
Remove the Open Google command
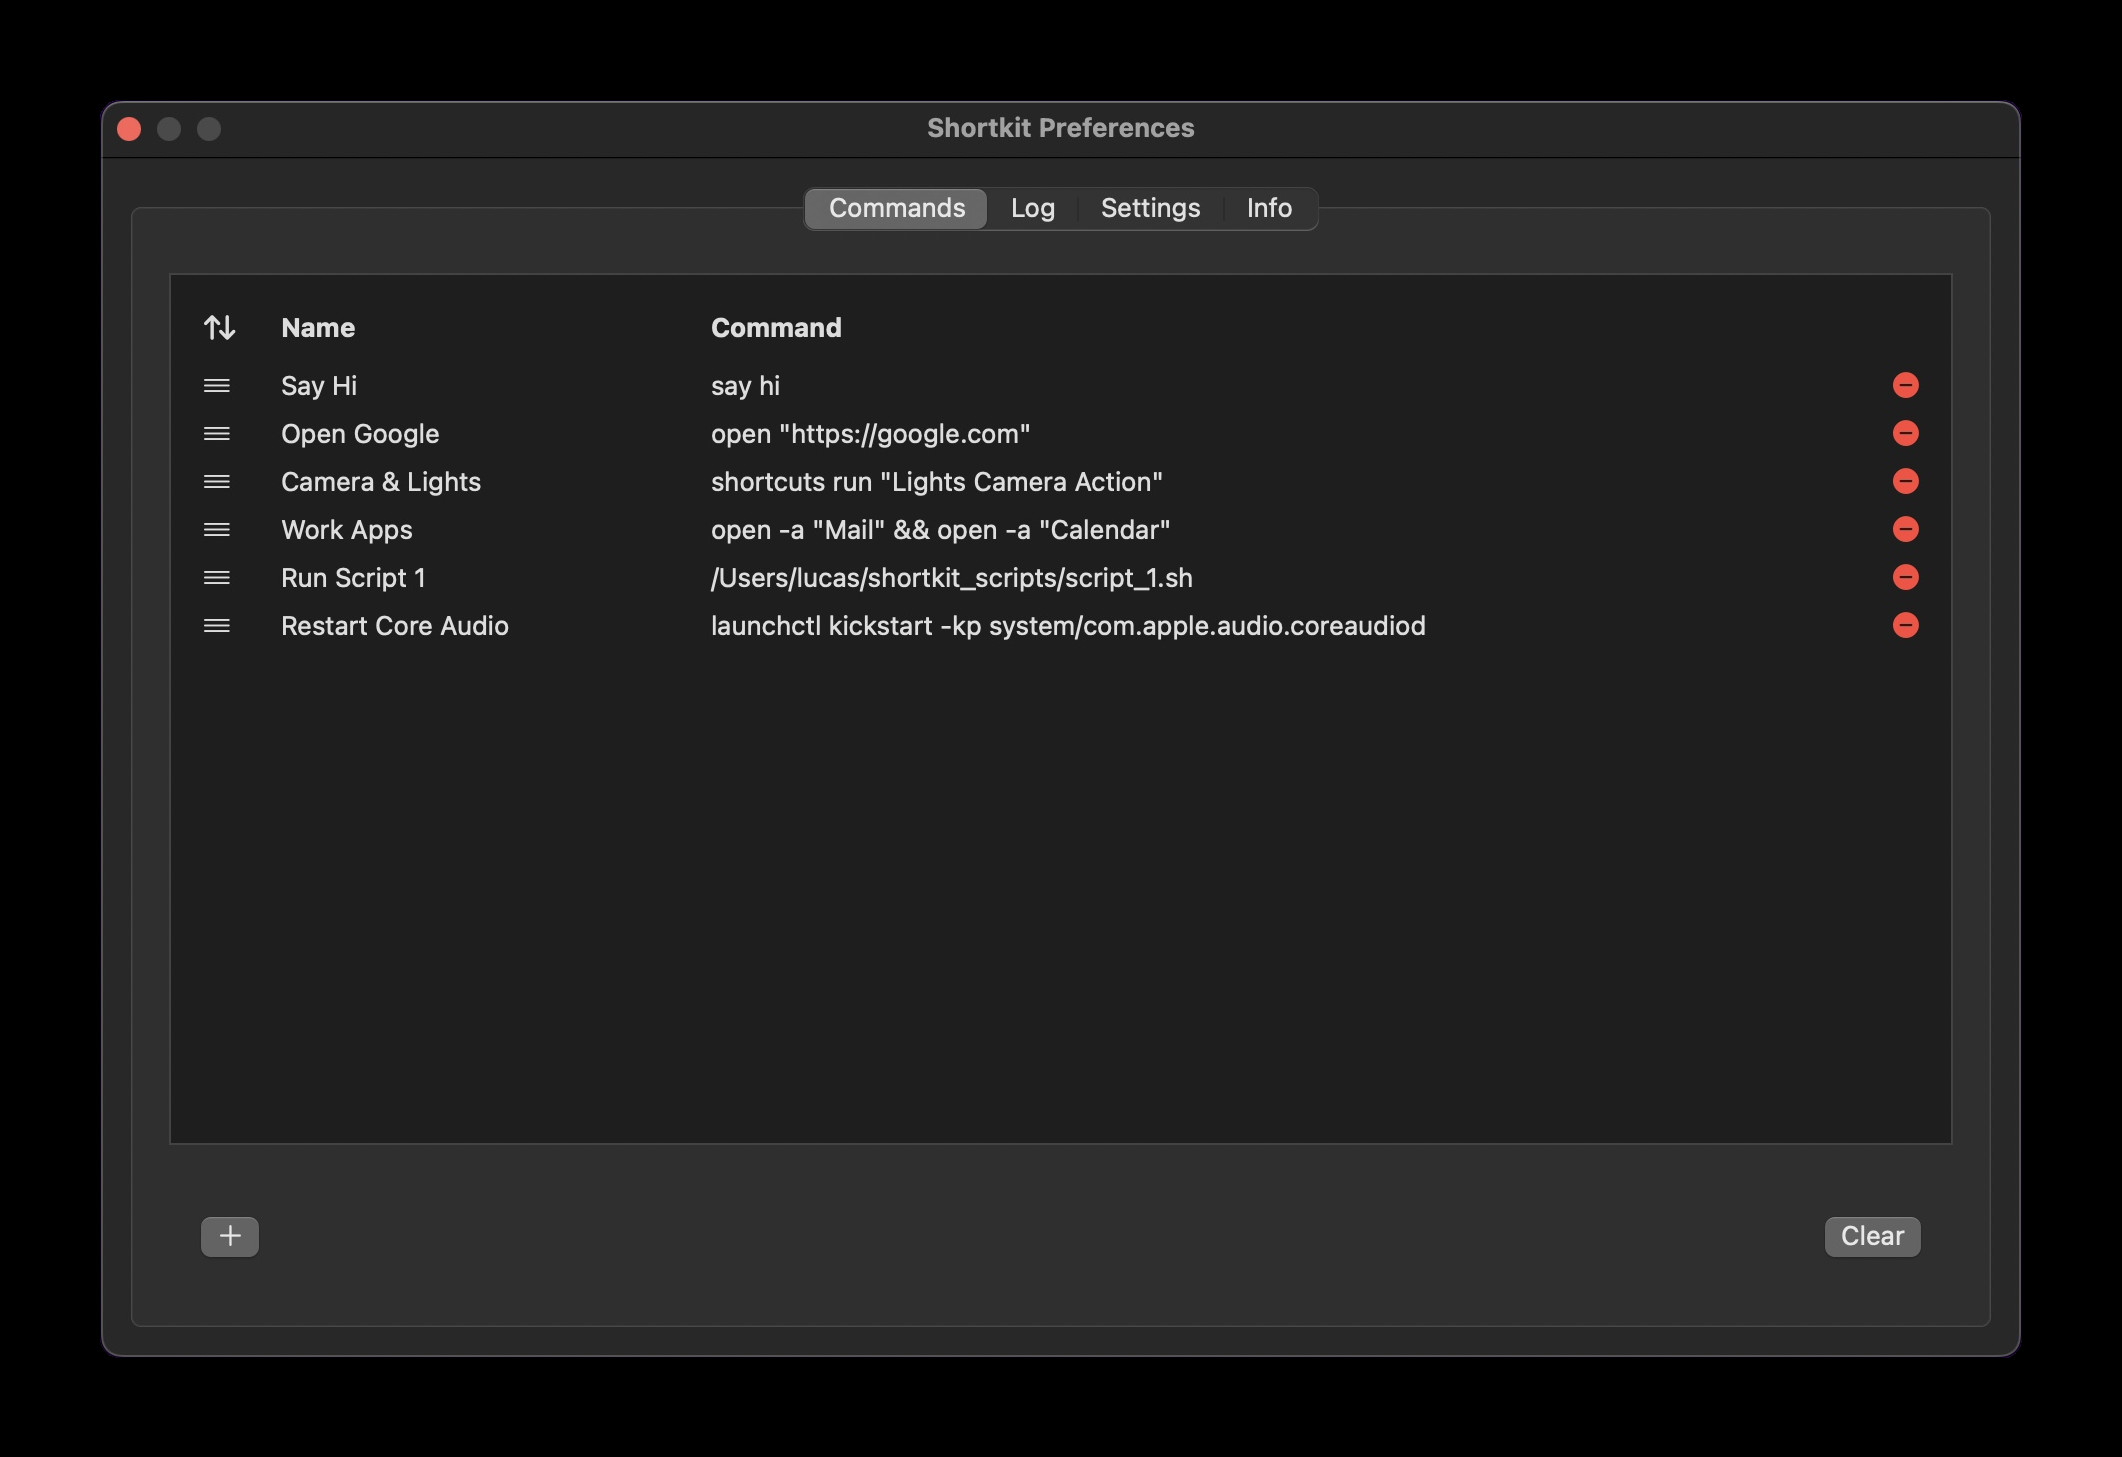click(1905, 434)
